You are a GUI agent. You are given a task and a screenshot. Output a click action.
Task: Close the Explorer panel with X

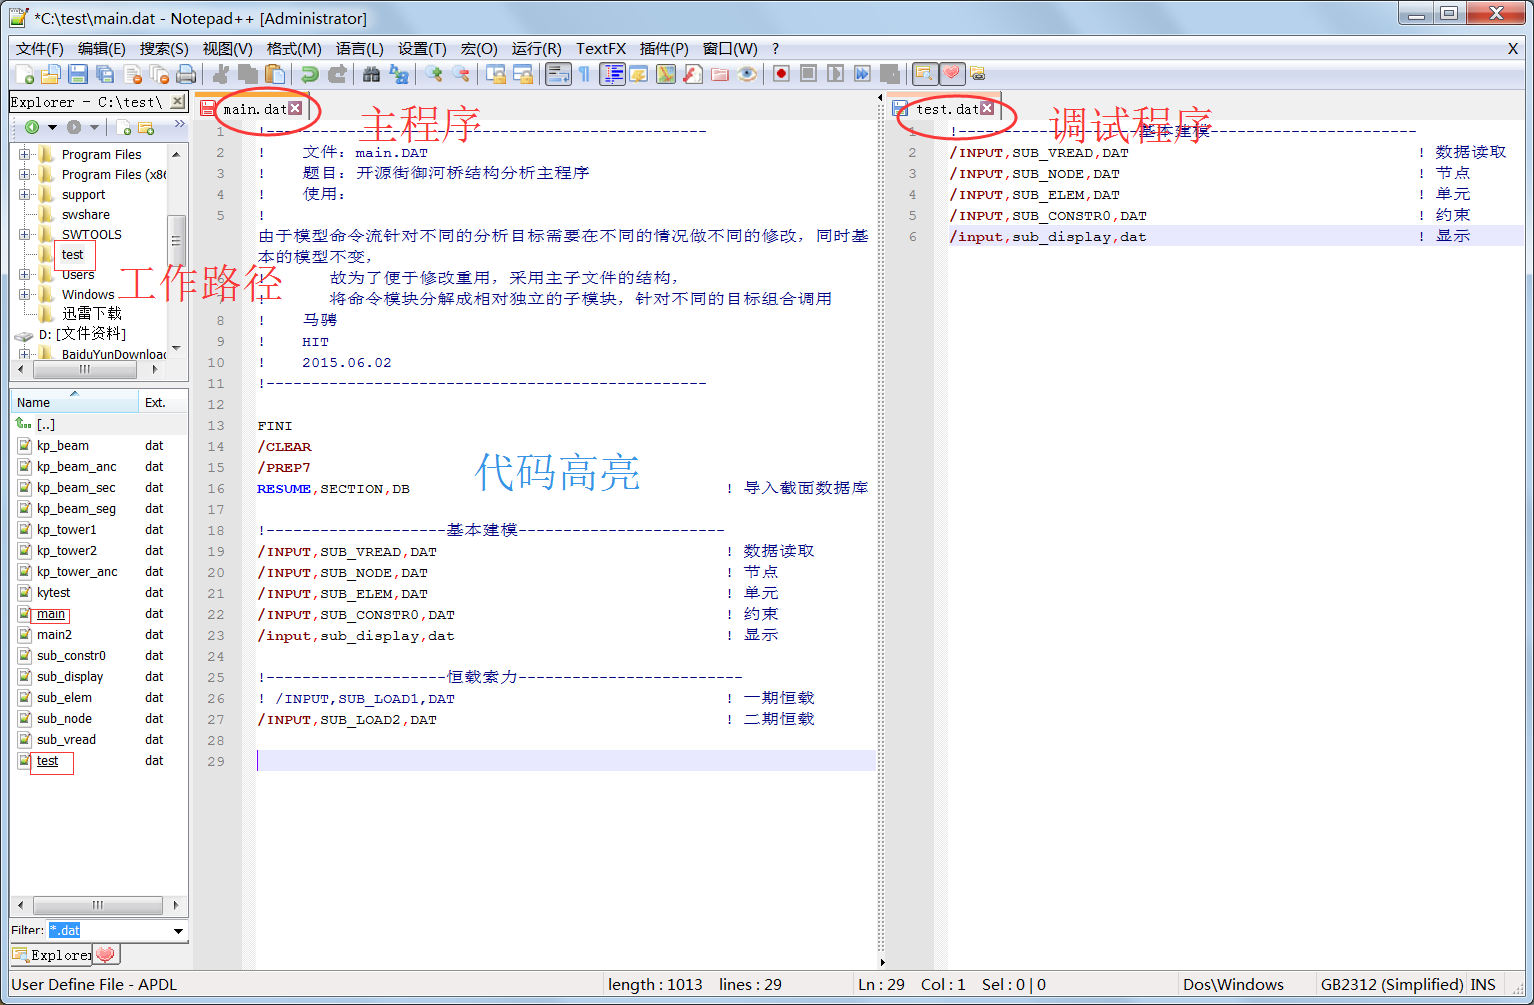click(x=178, y=102)
